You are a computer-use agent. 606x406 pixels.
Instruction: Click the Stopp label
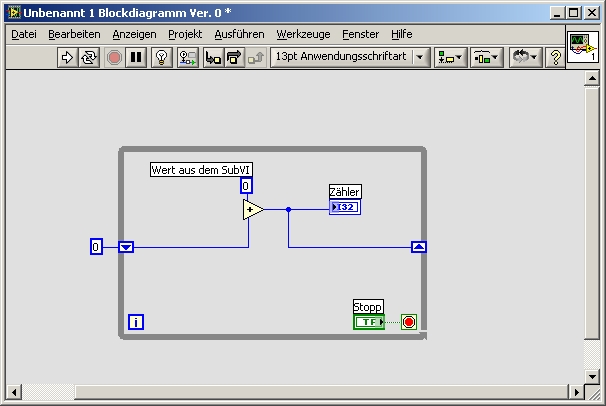pos(368,307)
